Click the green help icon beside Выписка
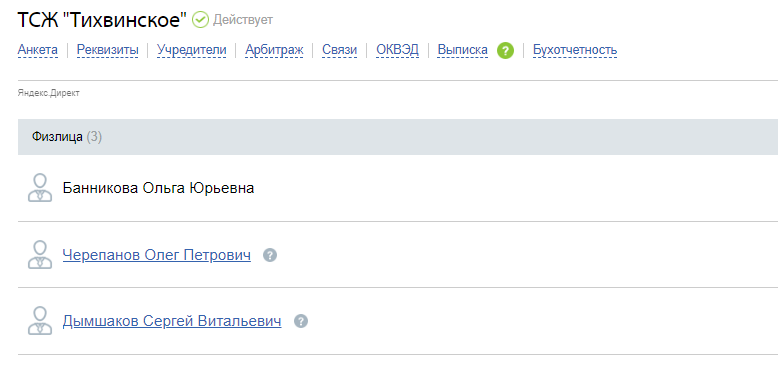Screen dimensions: 778x373 (x=505, y=50)
